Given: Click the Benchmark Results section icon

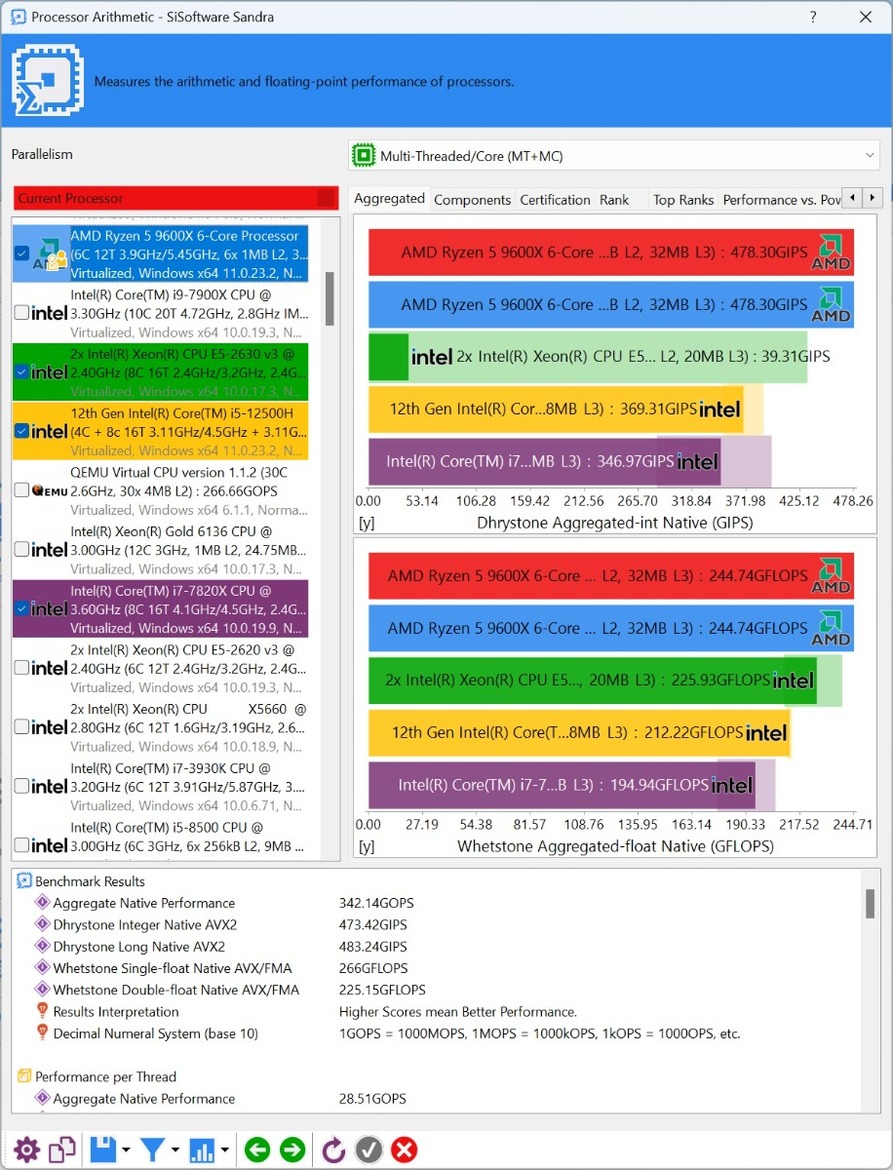Looking at the screenshot, I should [24, 881].
